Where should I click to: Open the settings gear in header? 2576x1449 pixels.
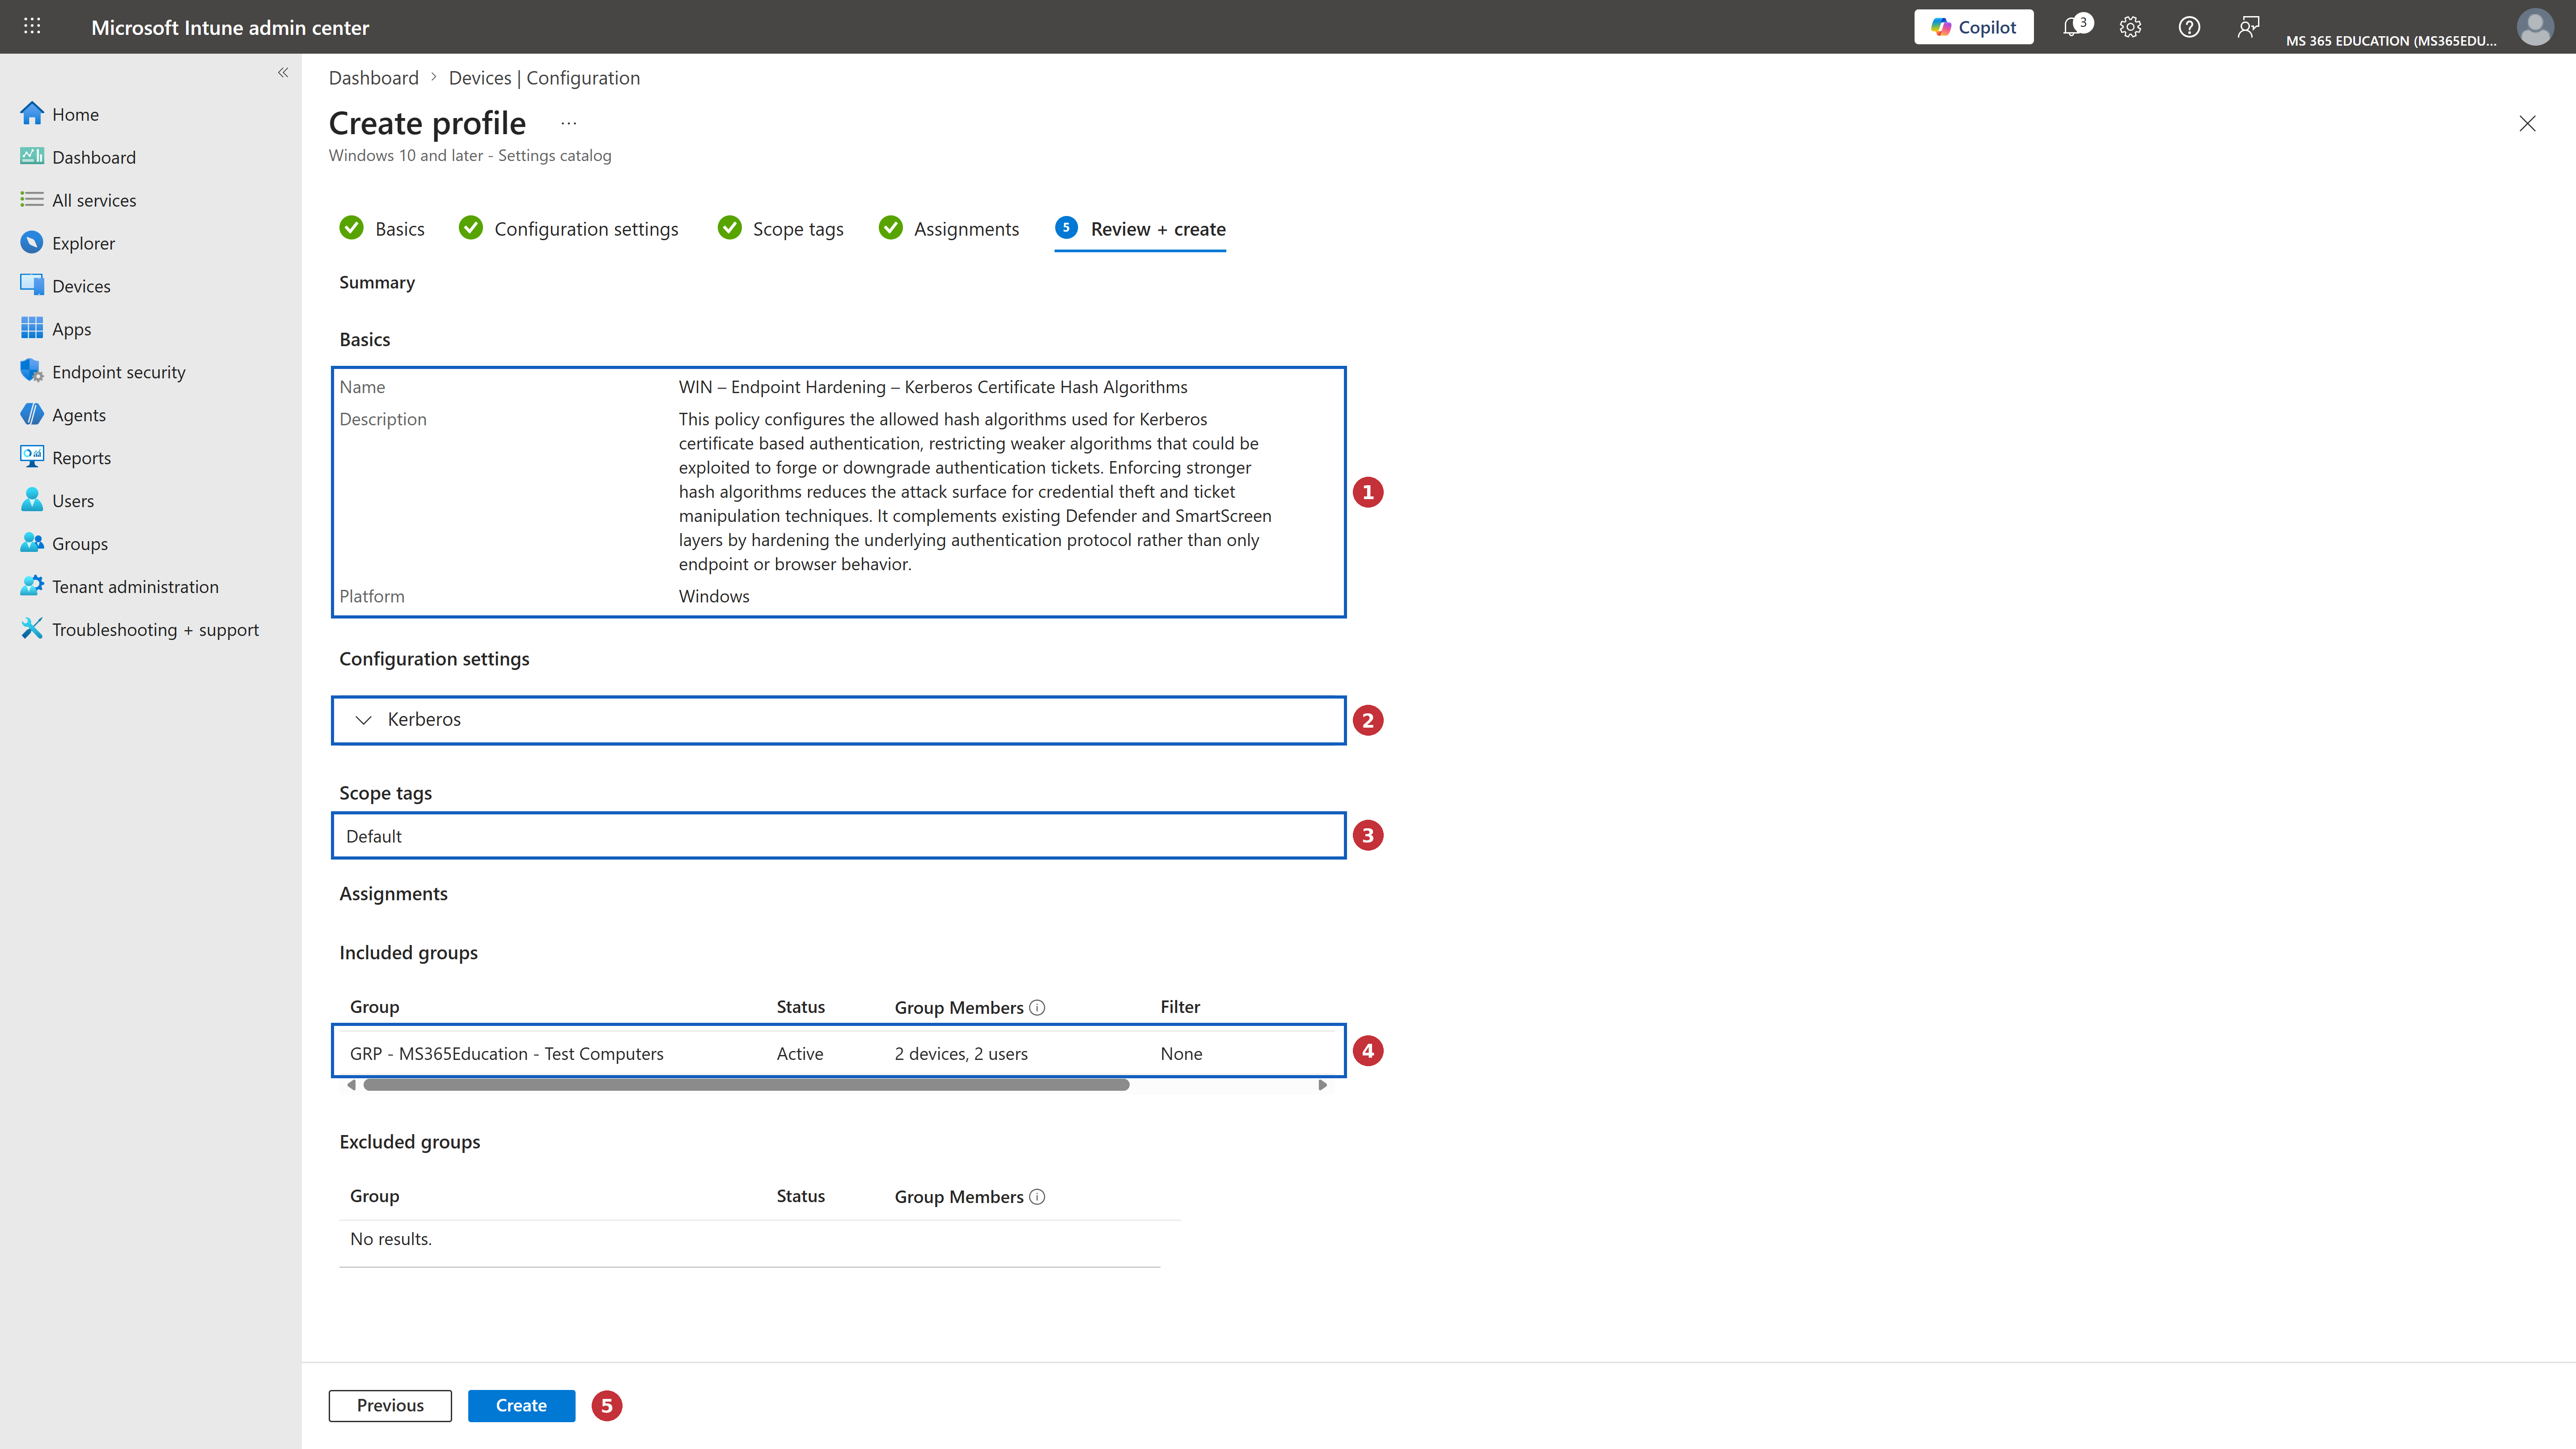point(2130,27)
